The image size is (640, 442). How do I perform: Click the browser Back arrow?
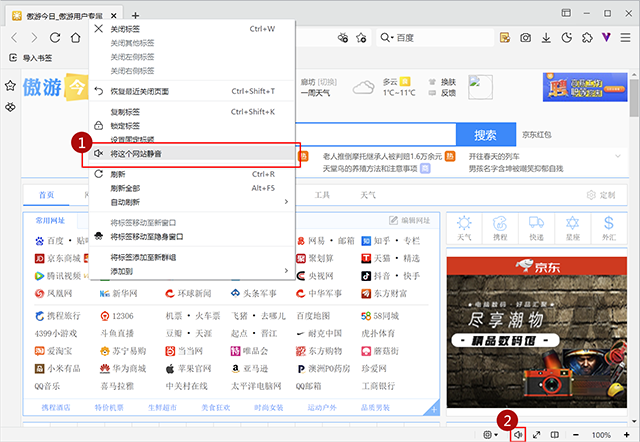click(x=14, y=38)
